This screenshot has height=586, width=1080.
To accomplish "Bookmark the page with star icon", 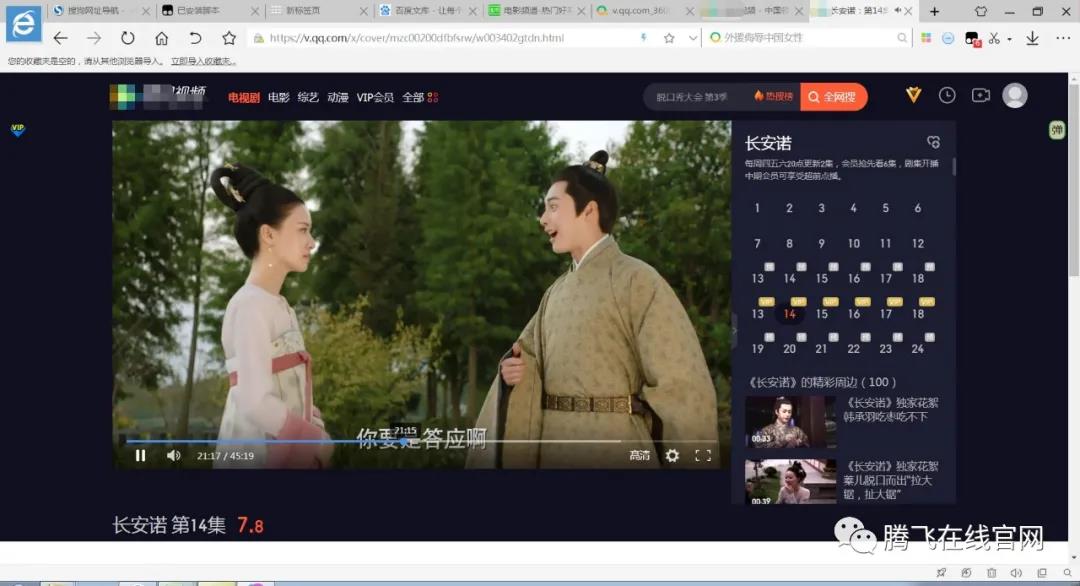I will pyautogui.click(x=229, y=38).
